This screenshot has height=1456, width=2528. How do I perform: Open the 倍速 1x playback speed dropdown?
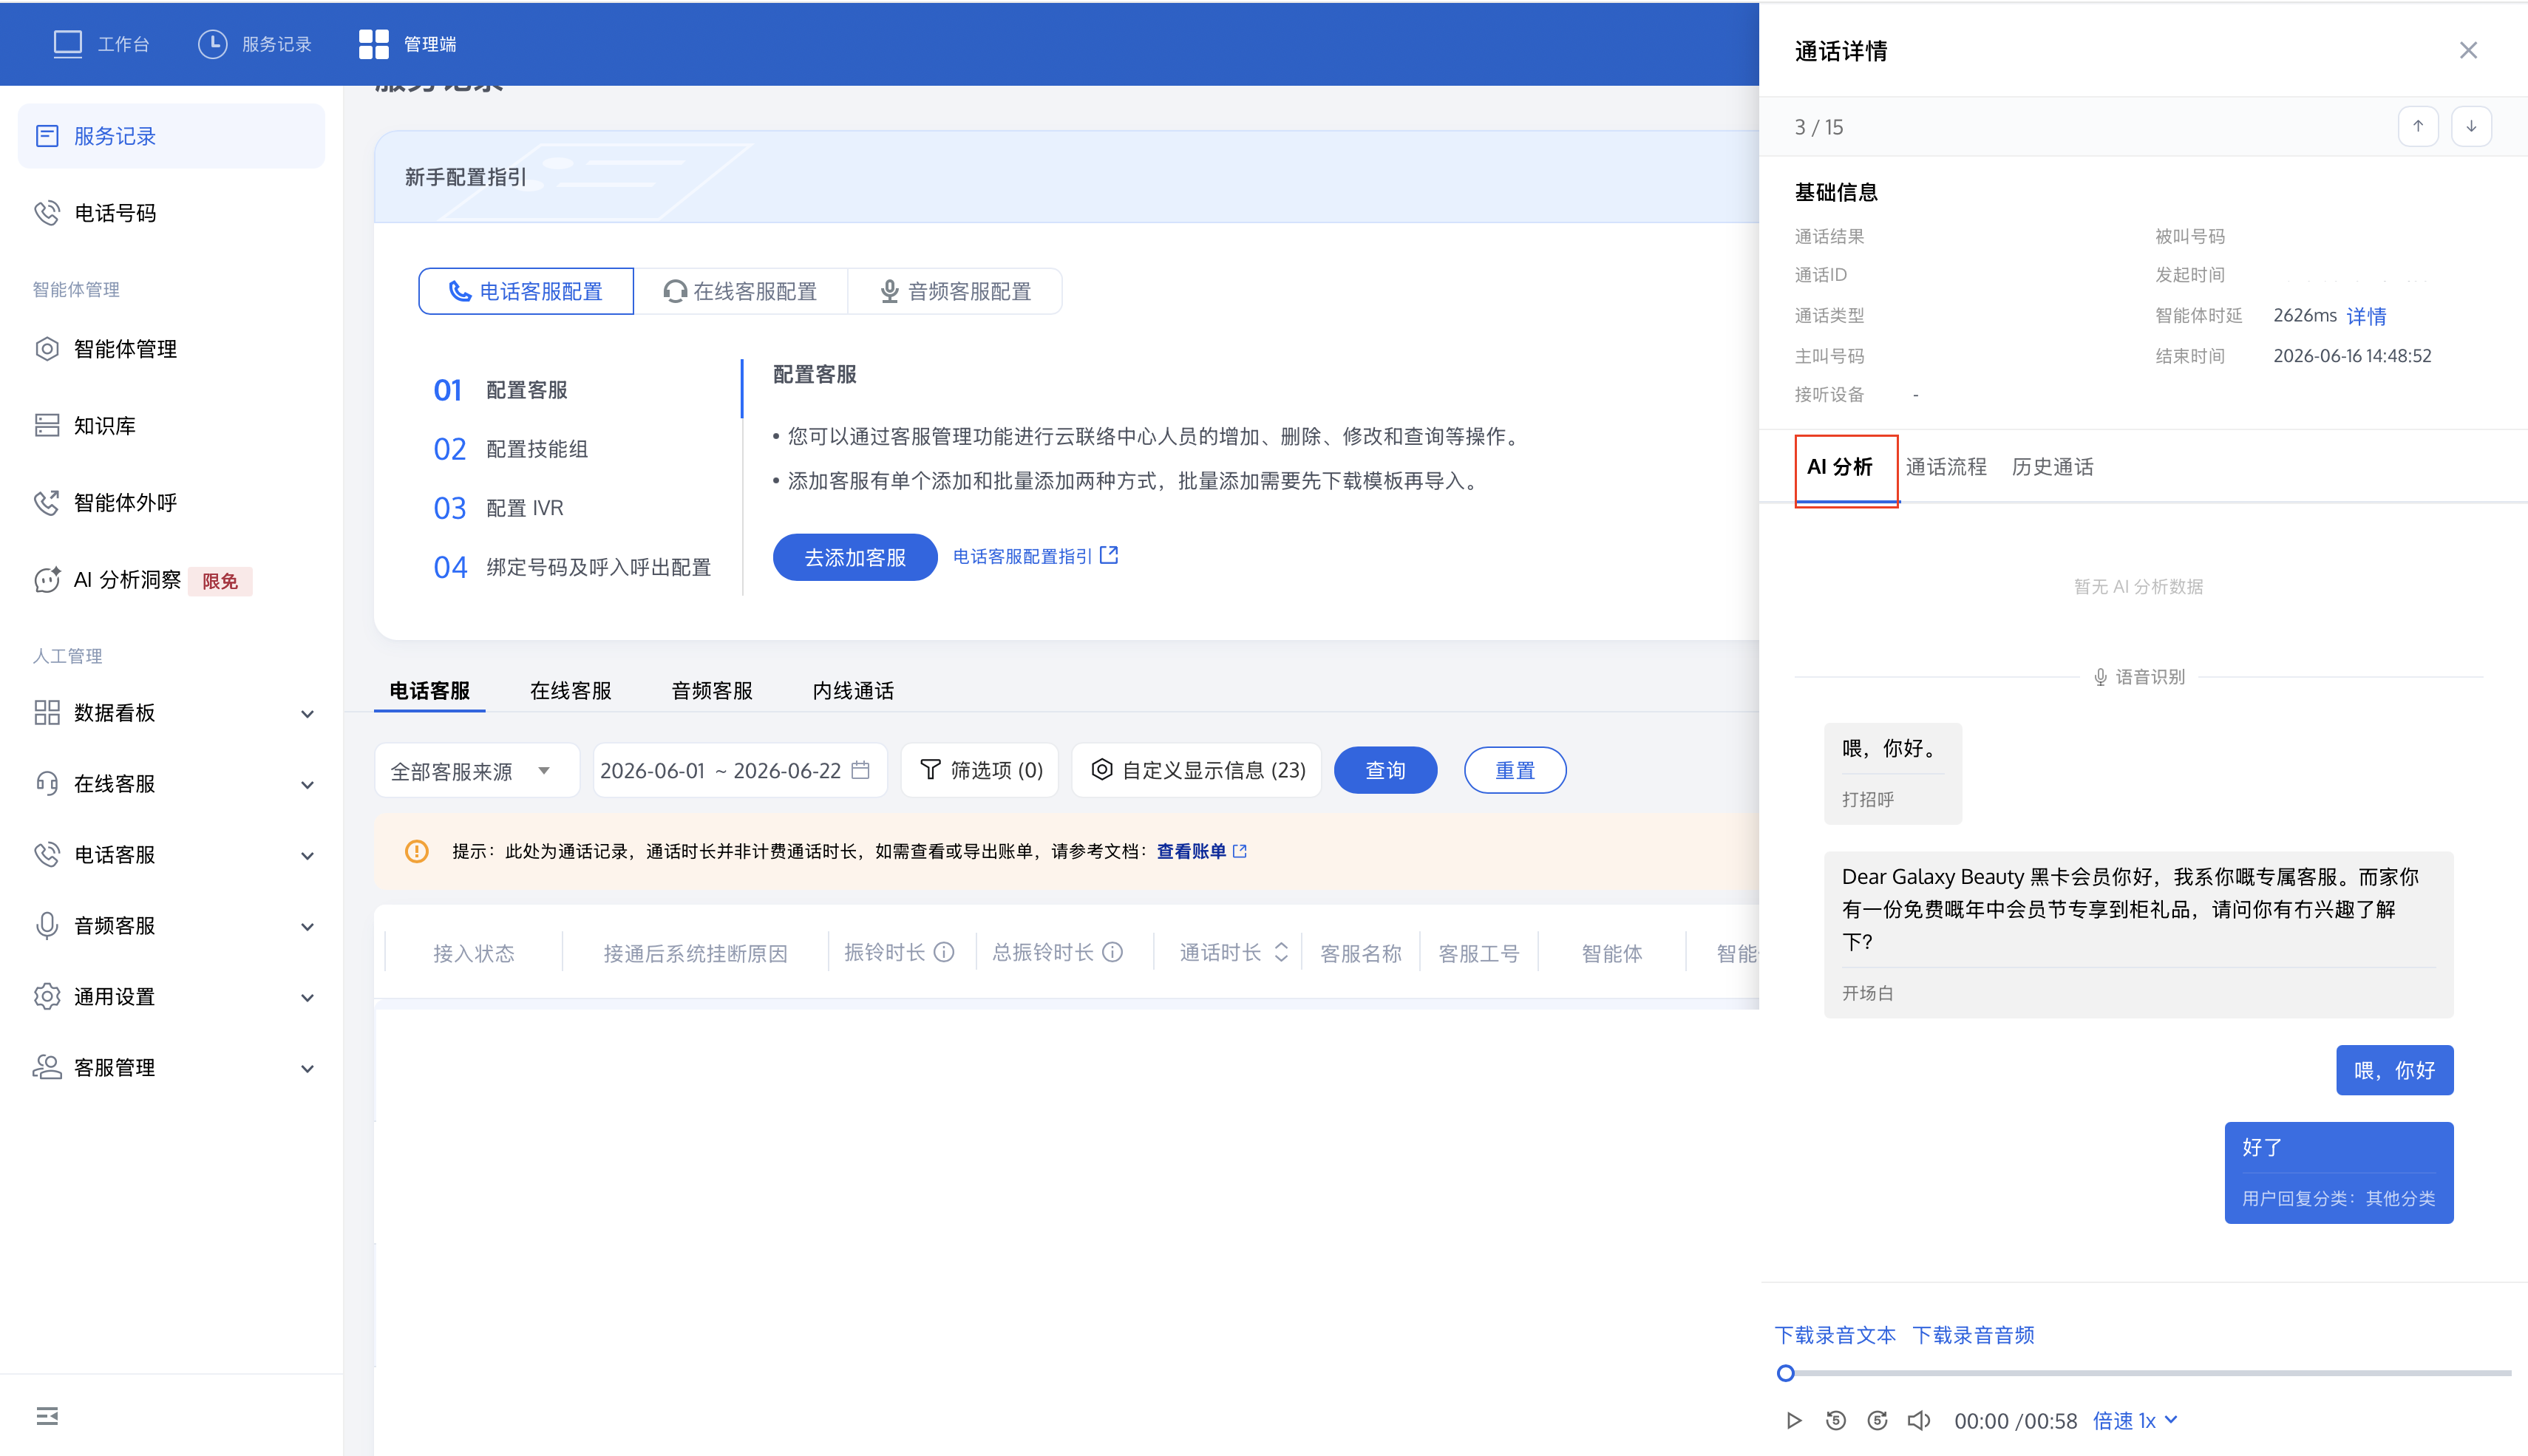(x=2135, y=1421)
